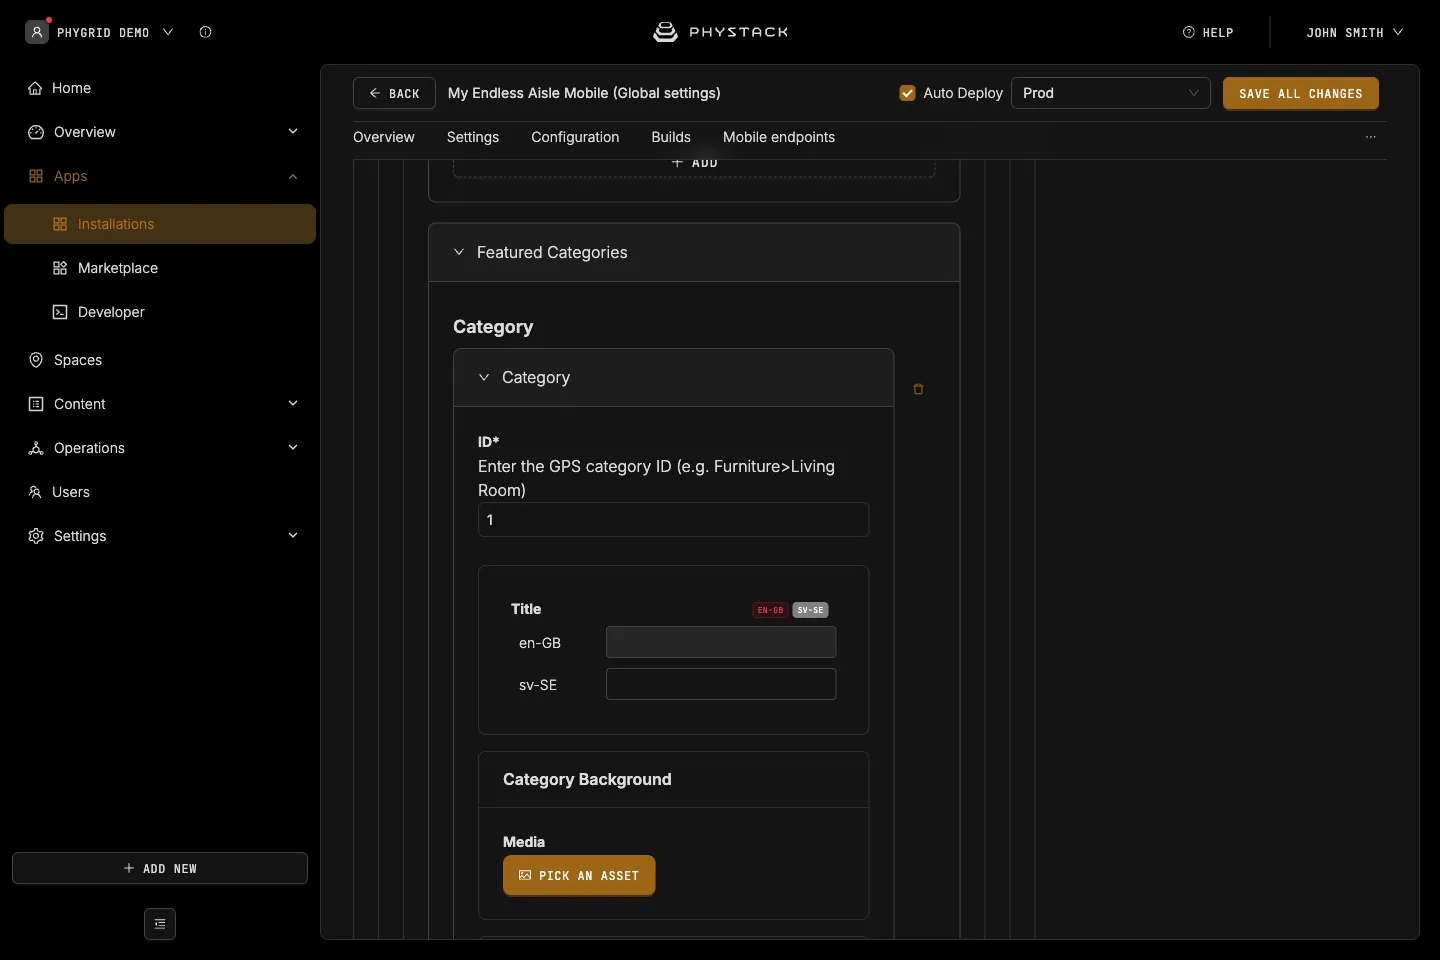Open Marketplace in the sidebar
This screenshot has height=960, width=1440.
point(160,268)
